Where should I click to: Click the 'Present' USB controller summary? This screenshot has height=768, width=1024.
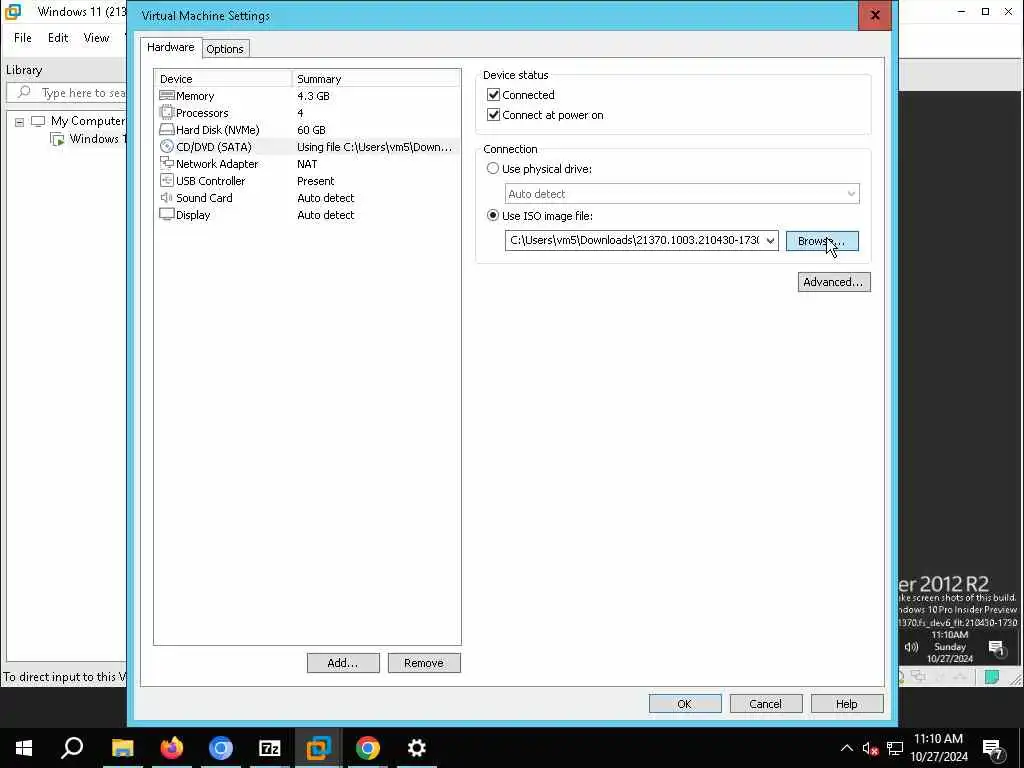pos(315,181)
